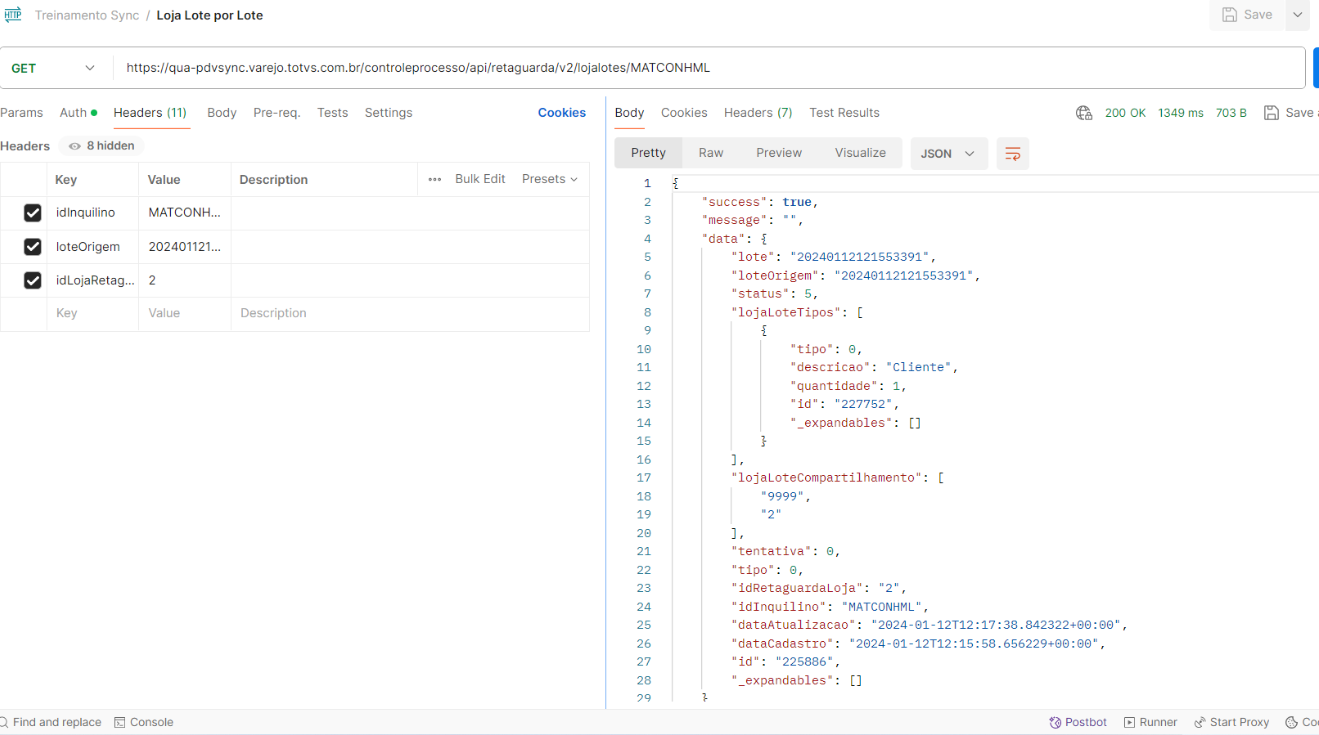Click the wrap lines icon in response toolbar
Image resolution: width=1319 pixels, height=735 pixels.
pos(1012,153)
